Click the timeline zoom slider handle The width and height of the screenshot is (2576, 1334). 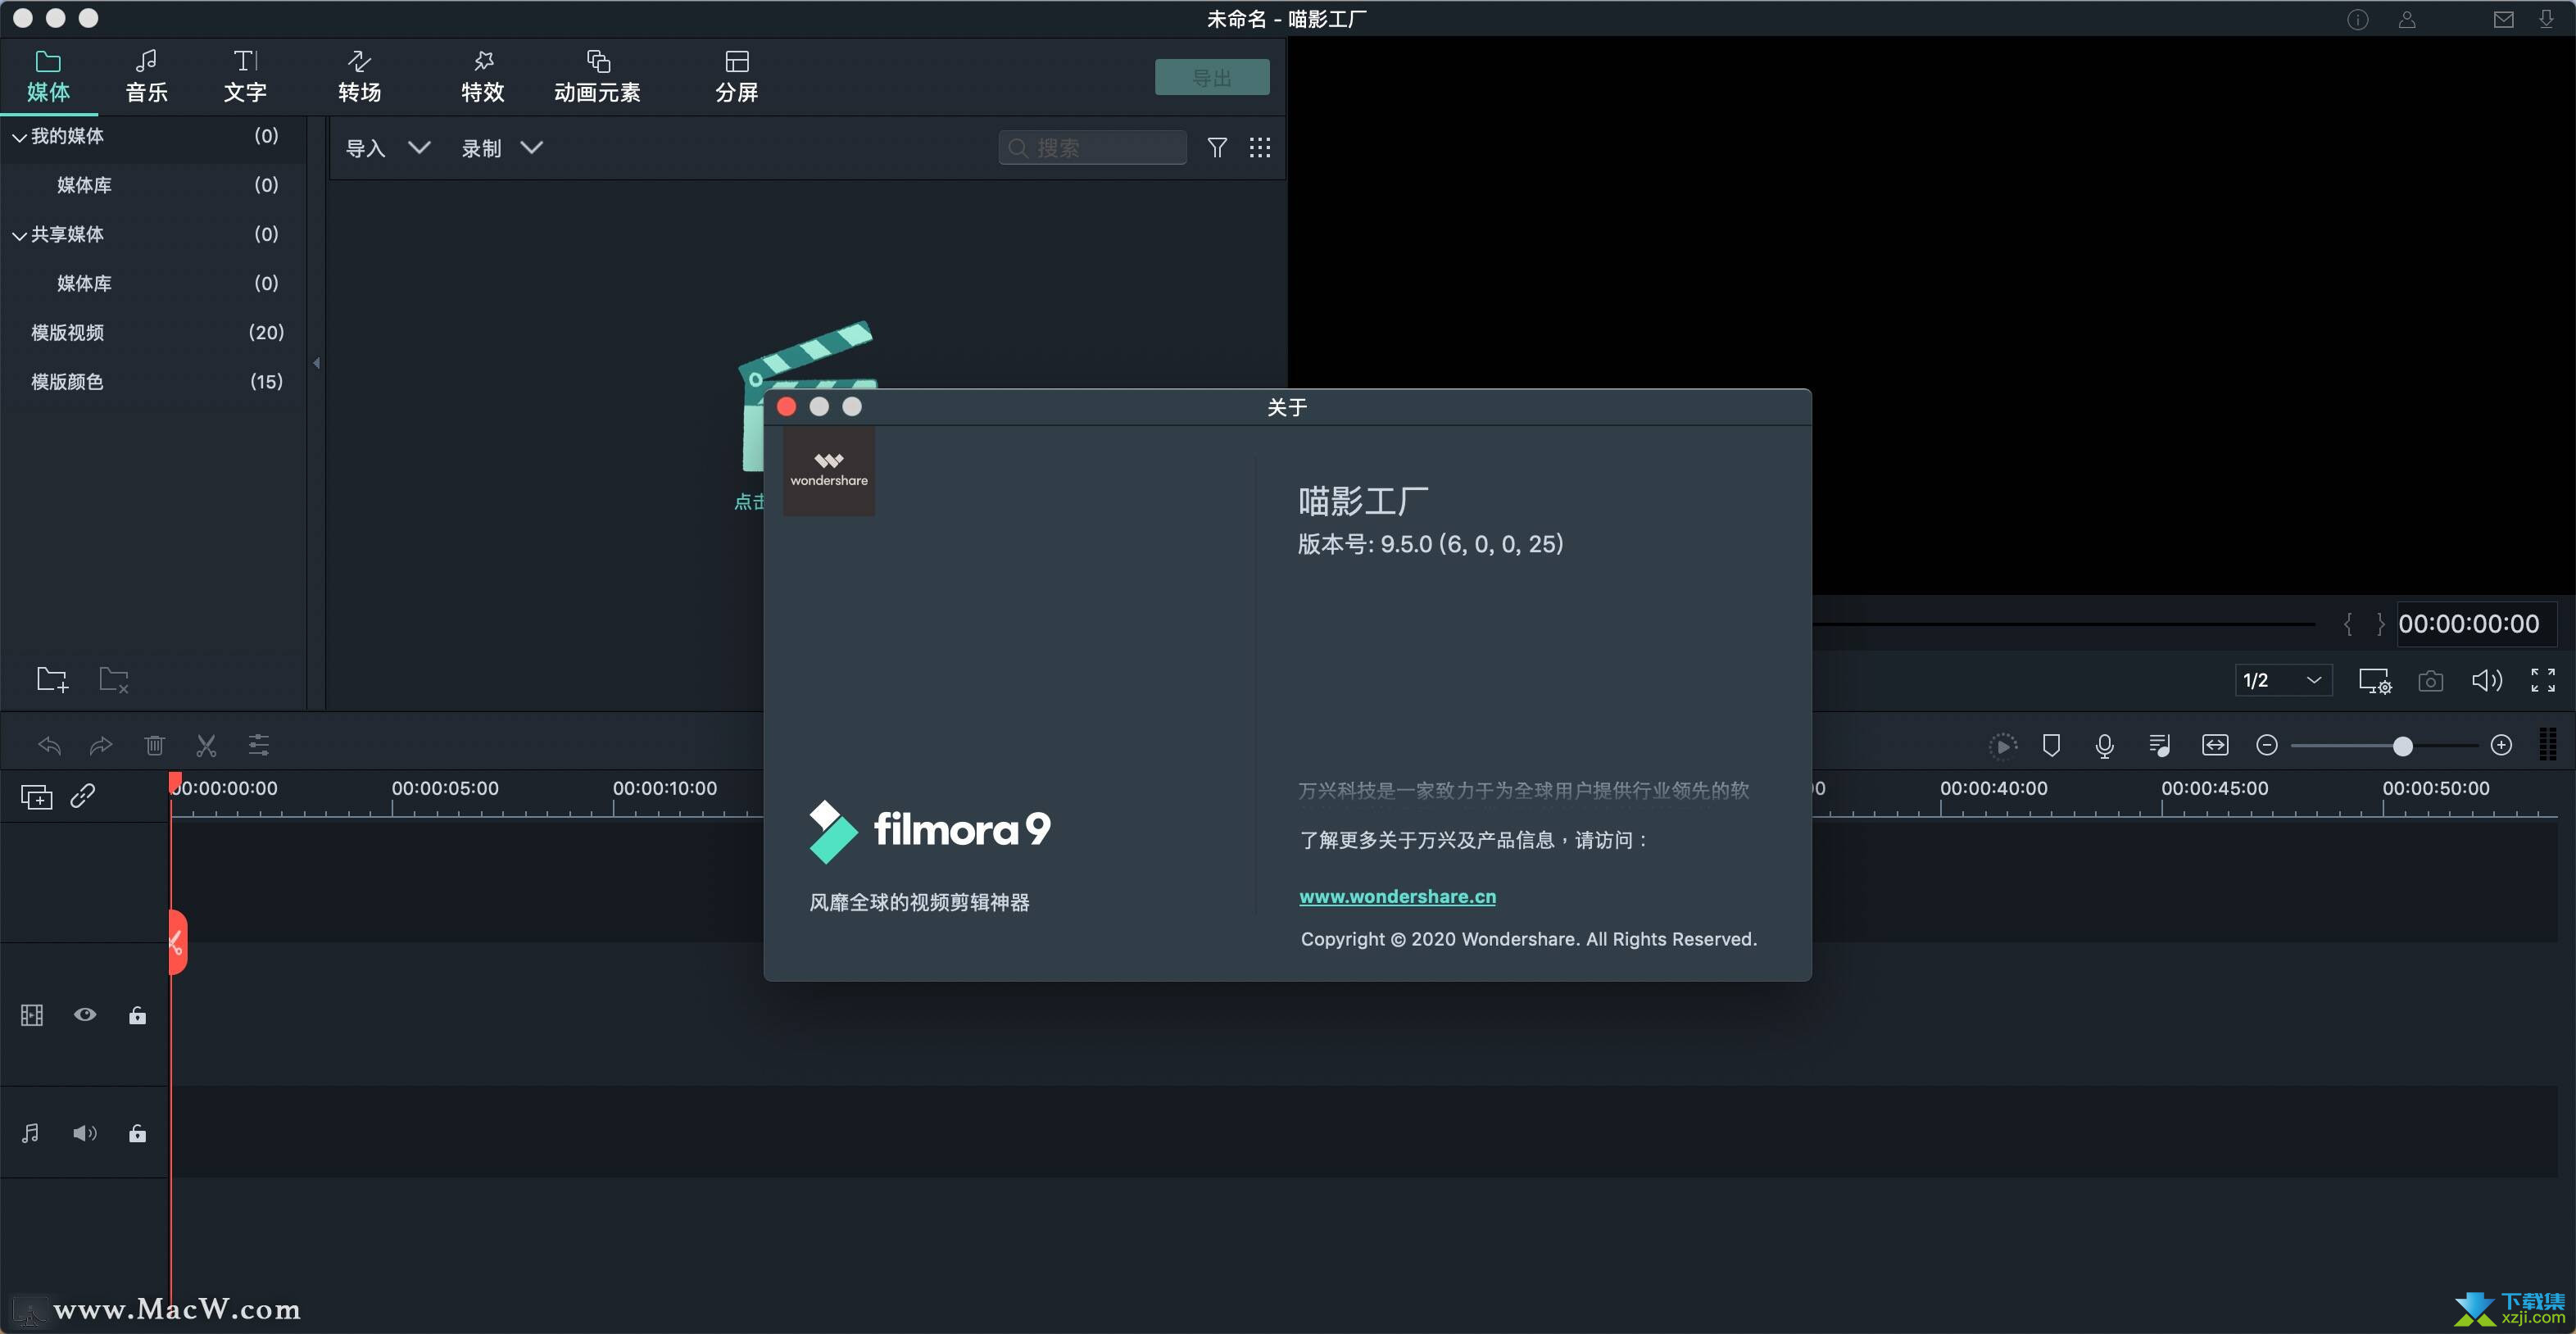[x=2402, y=746]
